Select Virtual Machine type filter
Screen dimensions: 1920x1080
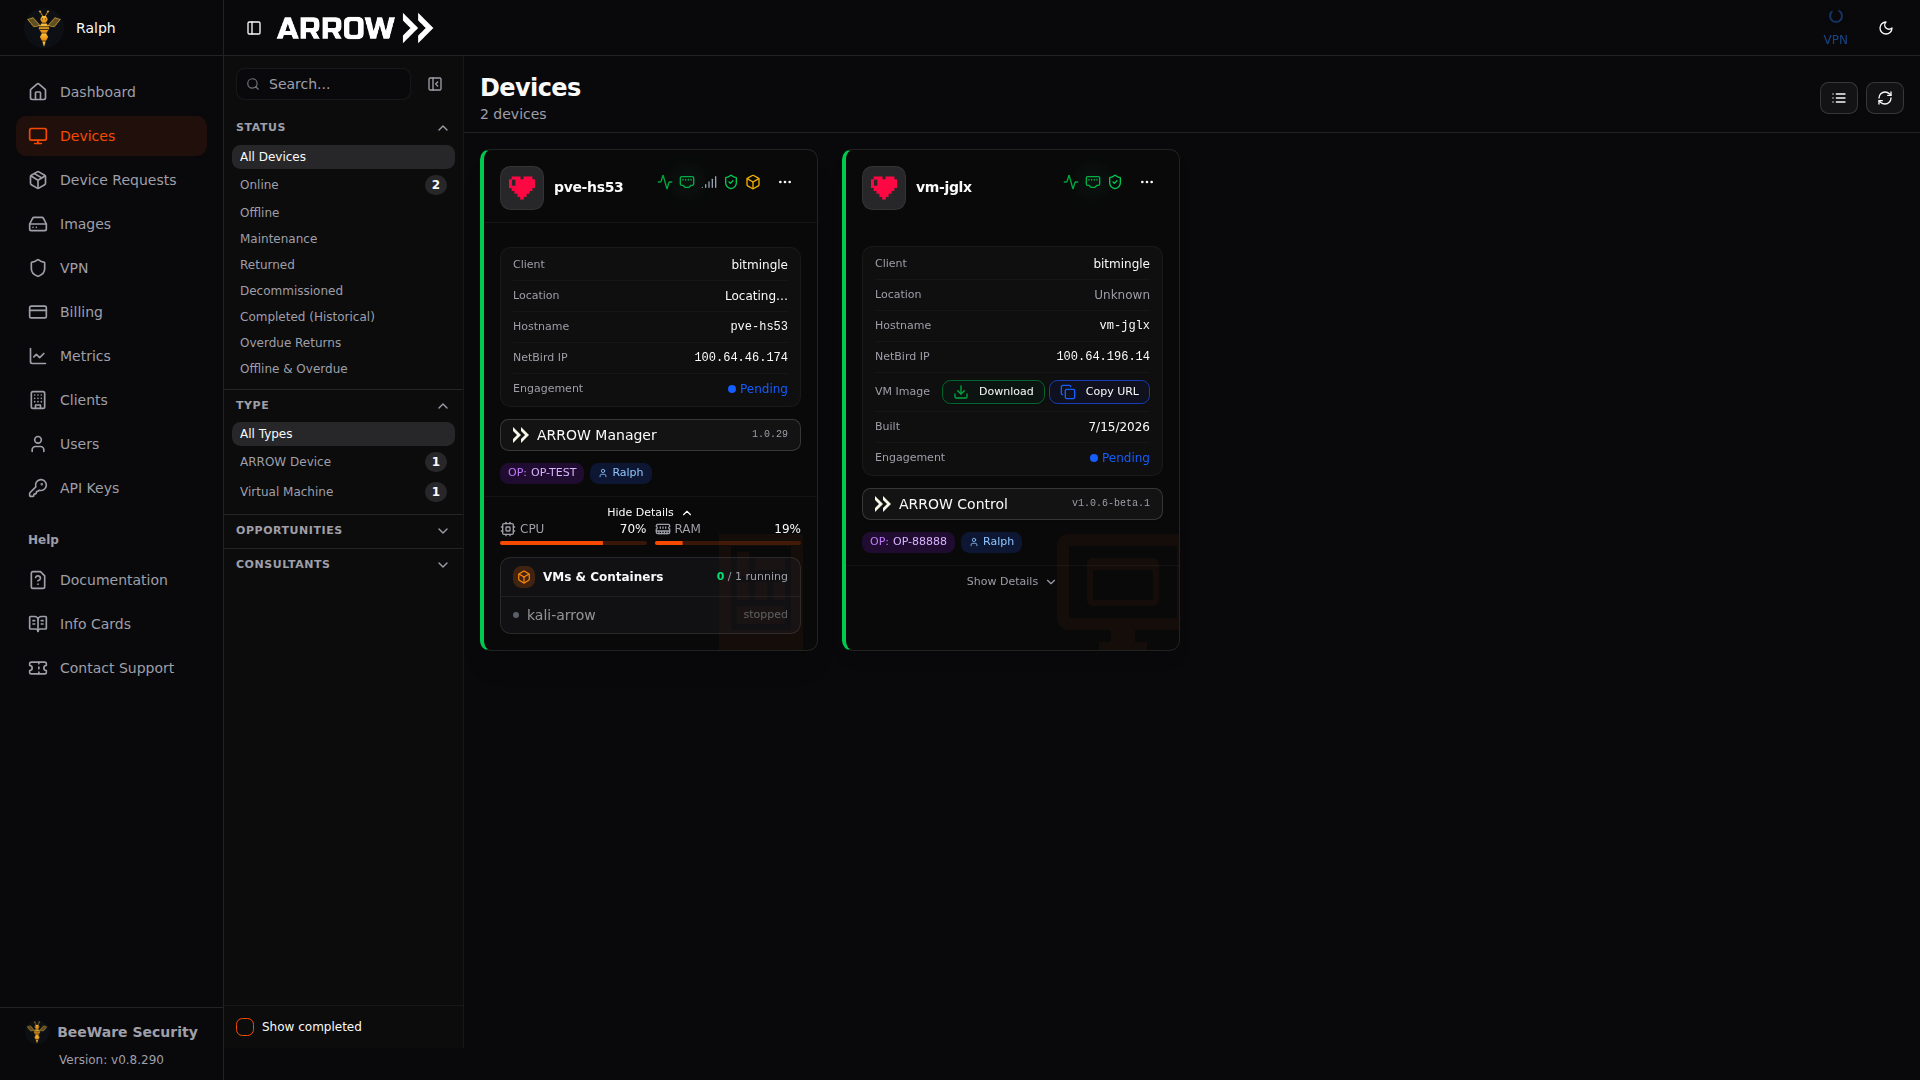(x=343, y=492)
